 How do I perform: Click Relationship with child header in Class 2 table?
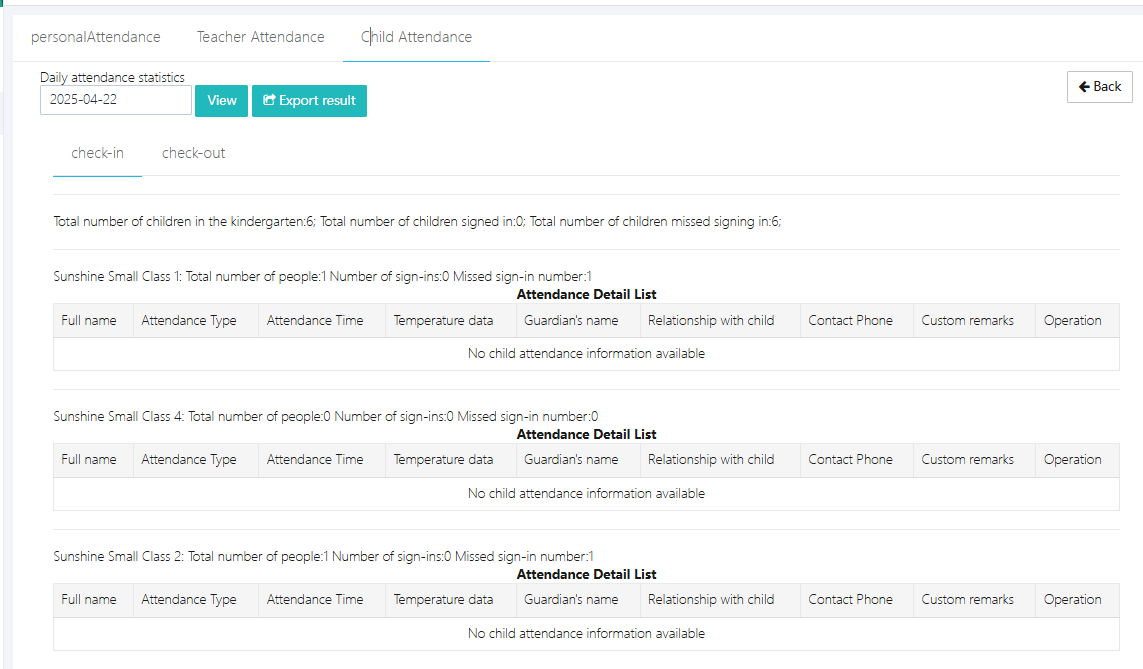[x=711, y=600]
